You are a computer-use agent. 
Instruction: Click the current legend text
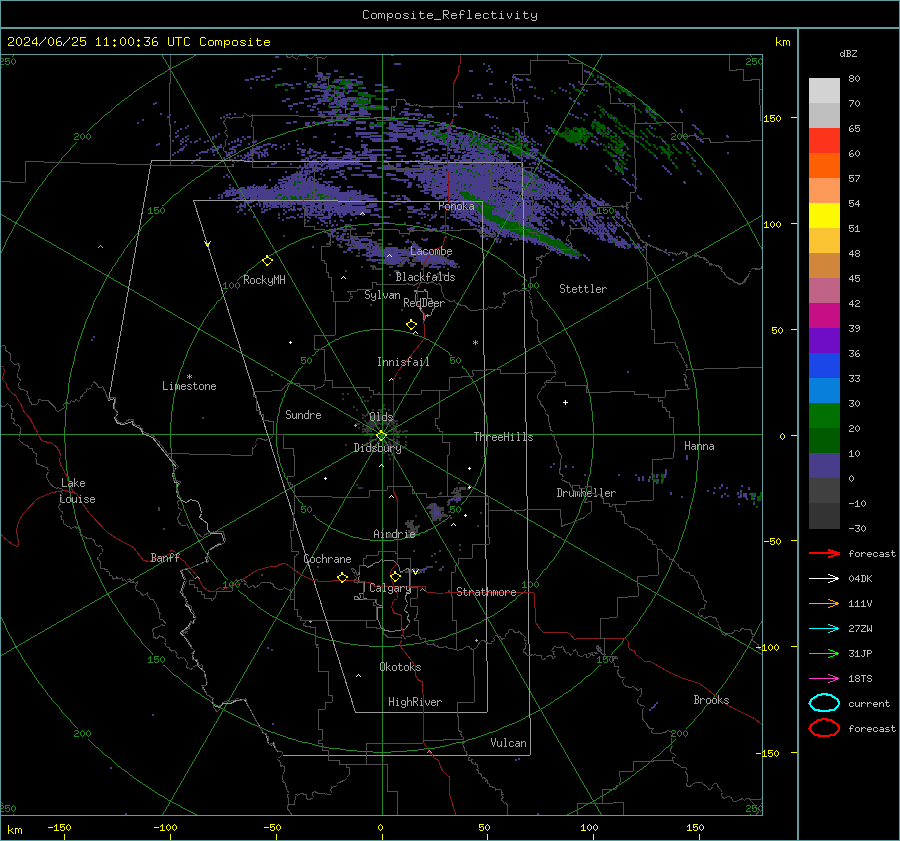869,704
